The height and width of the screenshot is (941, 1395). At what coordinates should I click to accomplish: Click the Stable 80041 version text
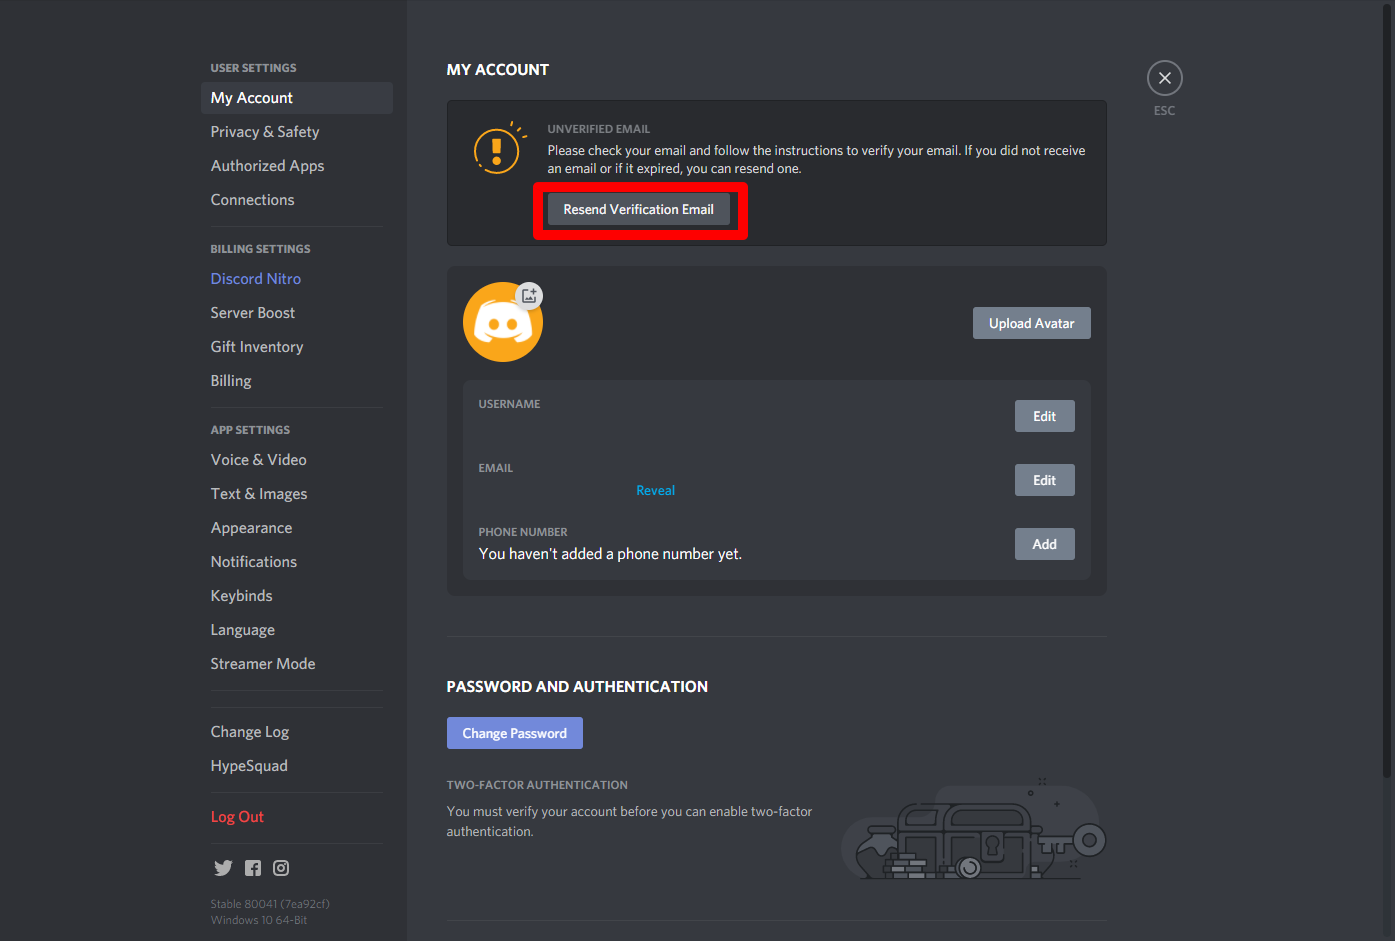[270, 904]
